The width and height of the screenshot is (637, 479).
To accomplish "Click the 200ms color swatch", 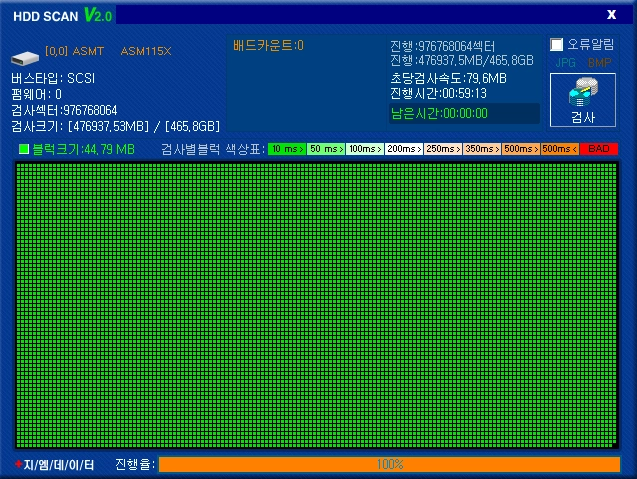I will coord(404,149).
